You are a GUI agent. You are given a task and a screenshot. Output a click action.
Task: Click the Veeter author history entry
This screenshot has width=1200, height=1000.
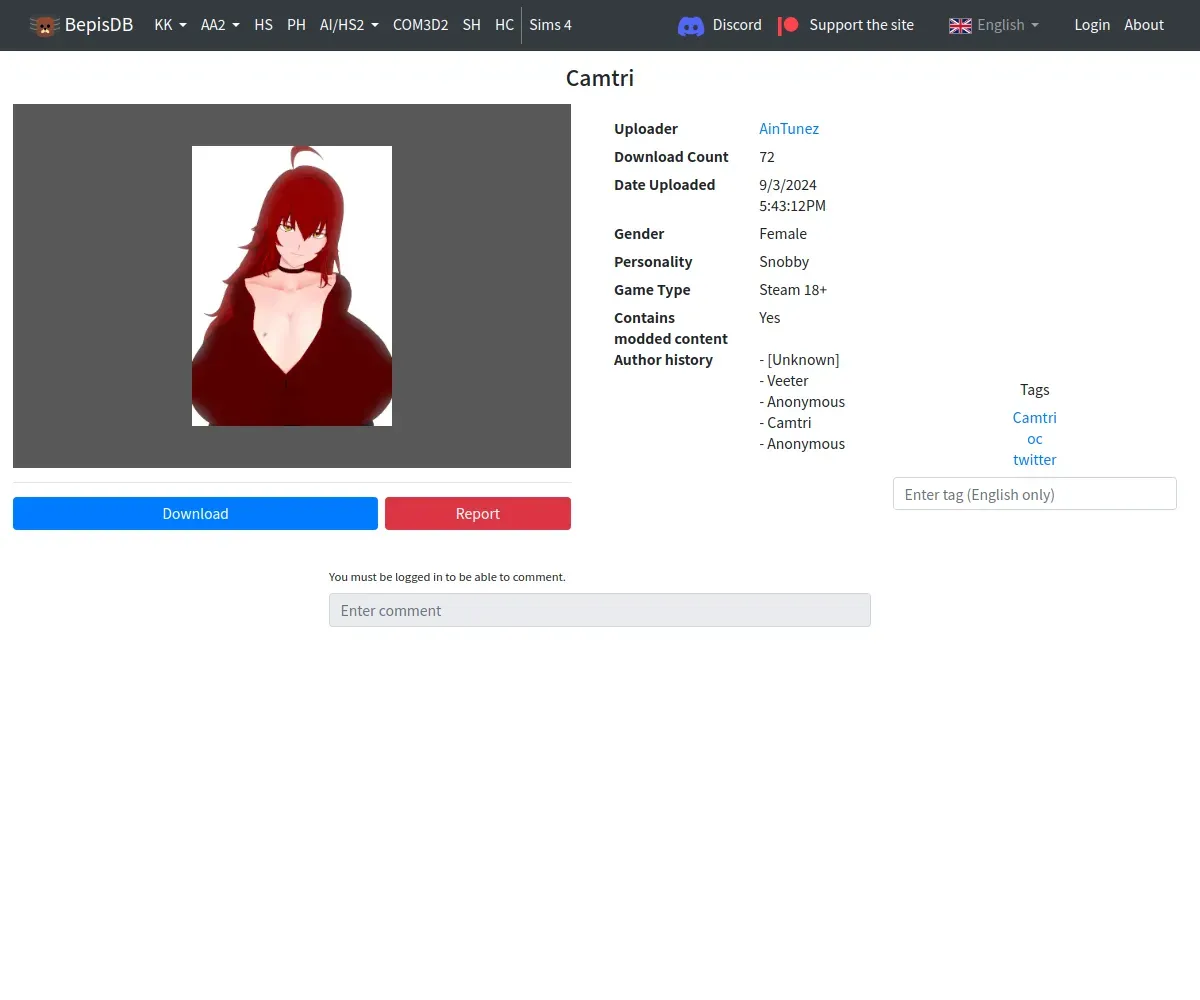784,381
